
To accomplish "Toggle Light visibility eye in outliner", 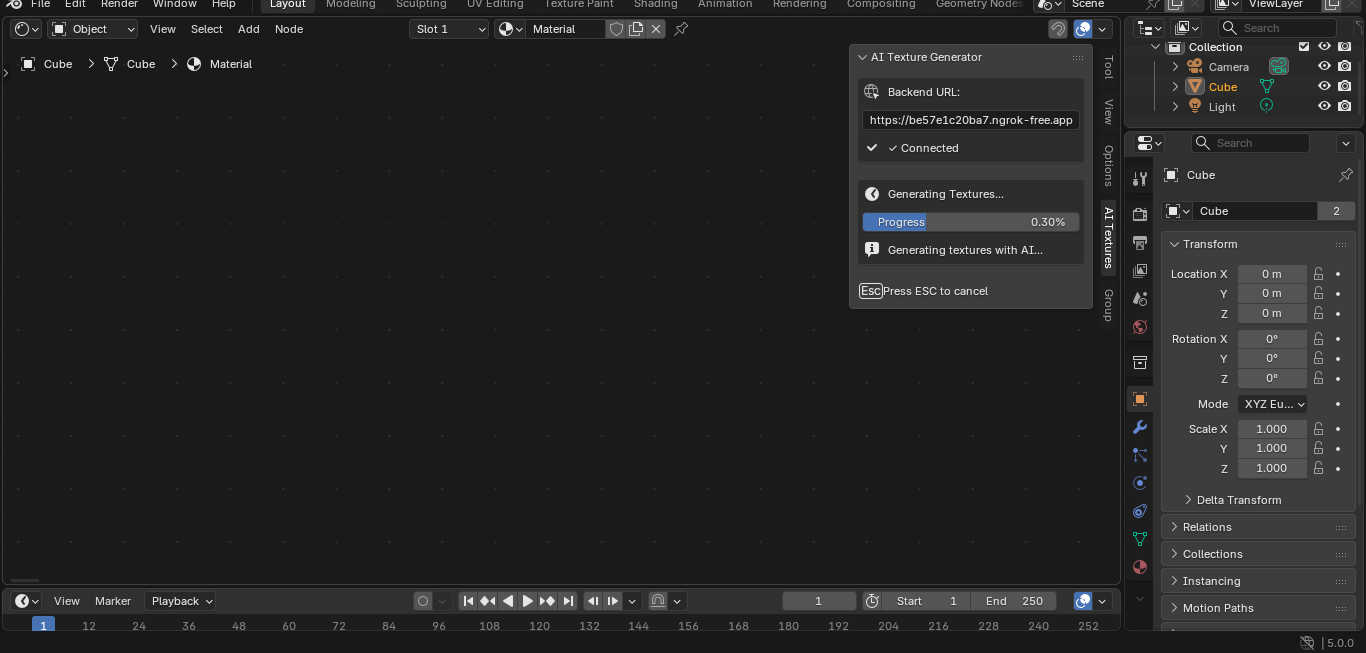I will click(1324, 106).
